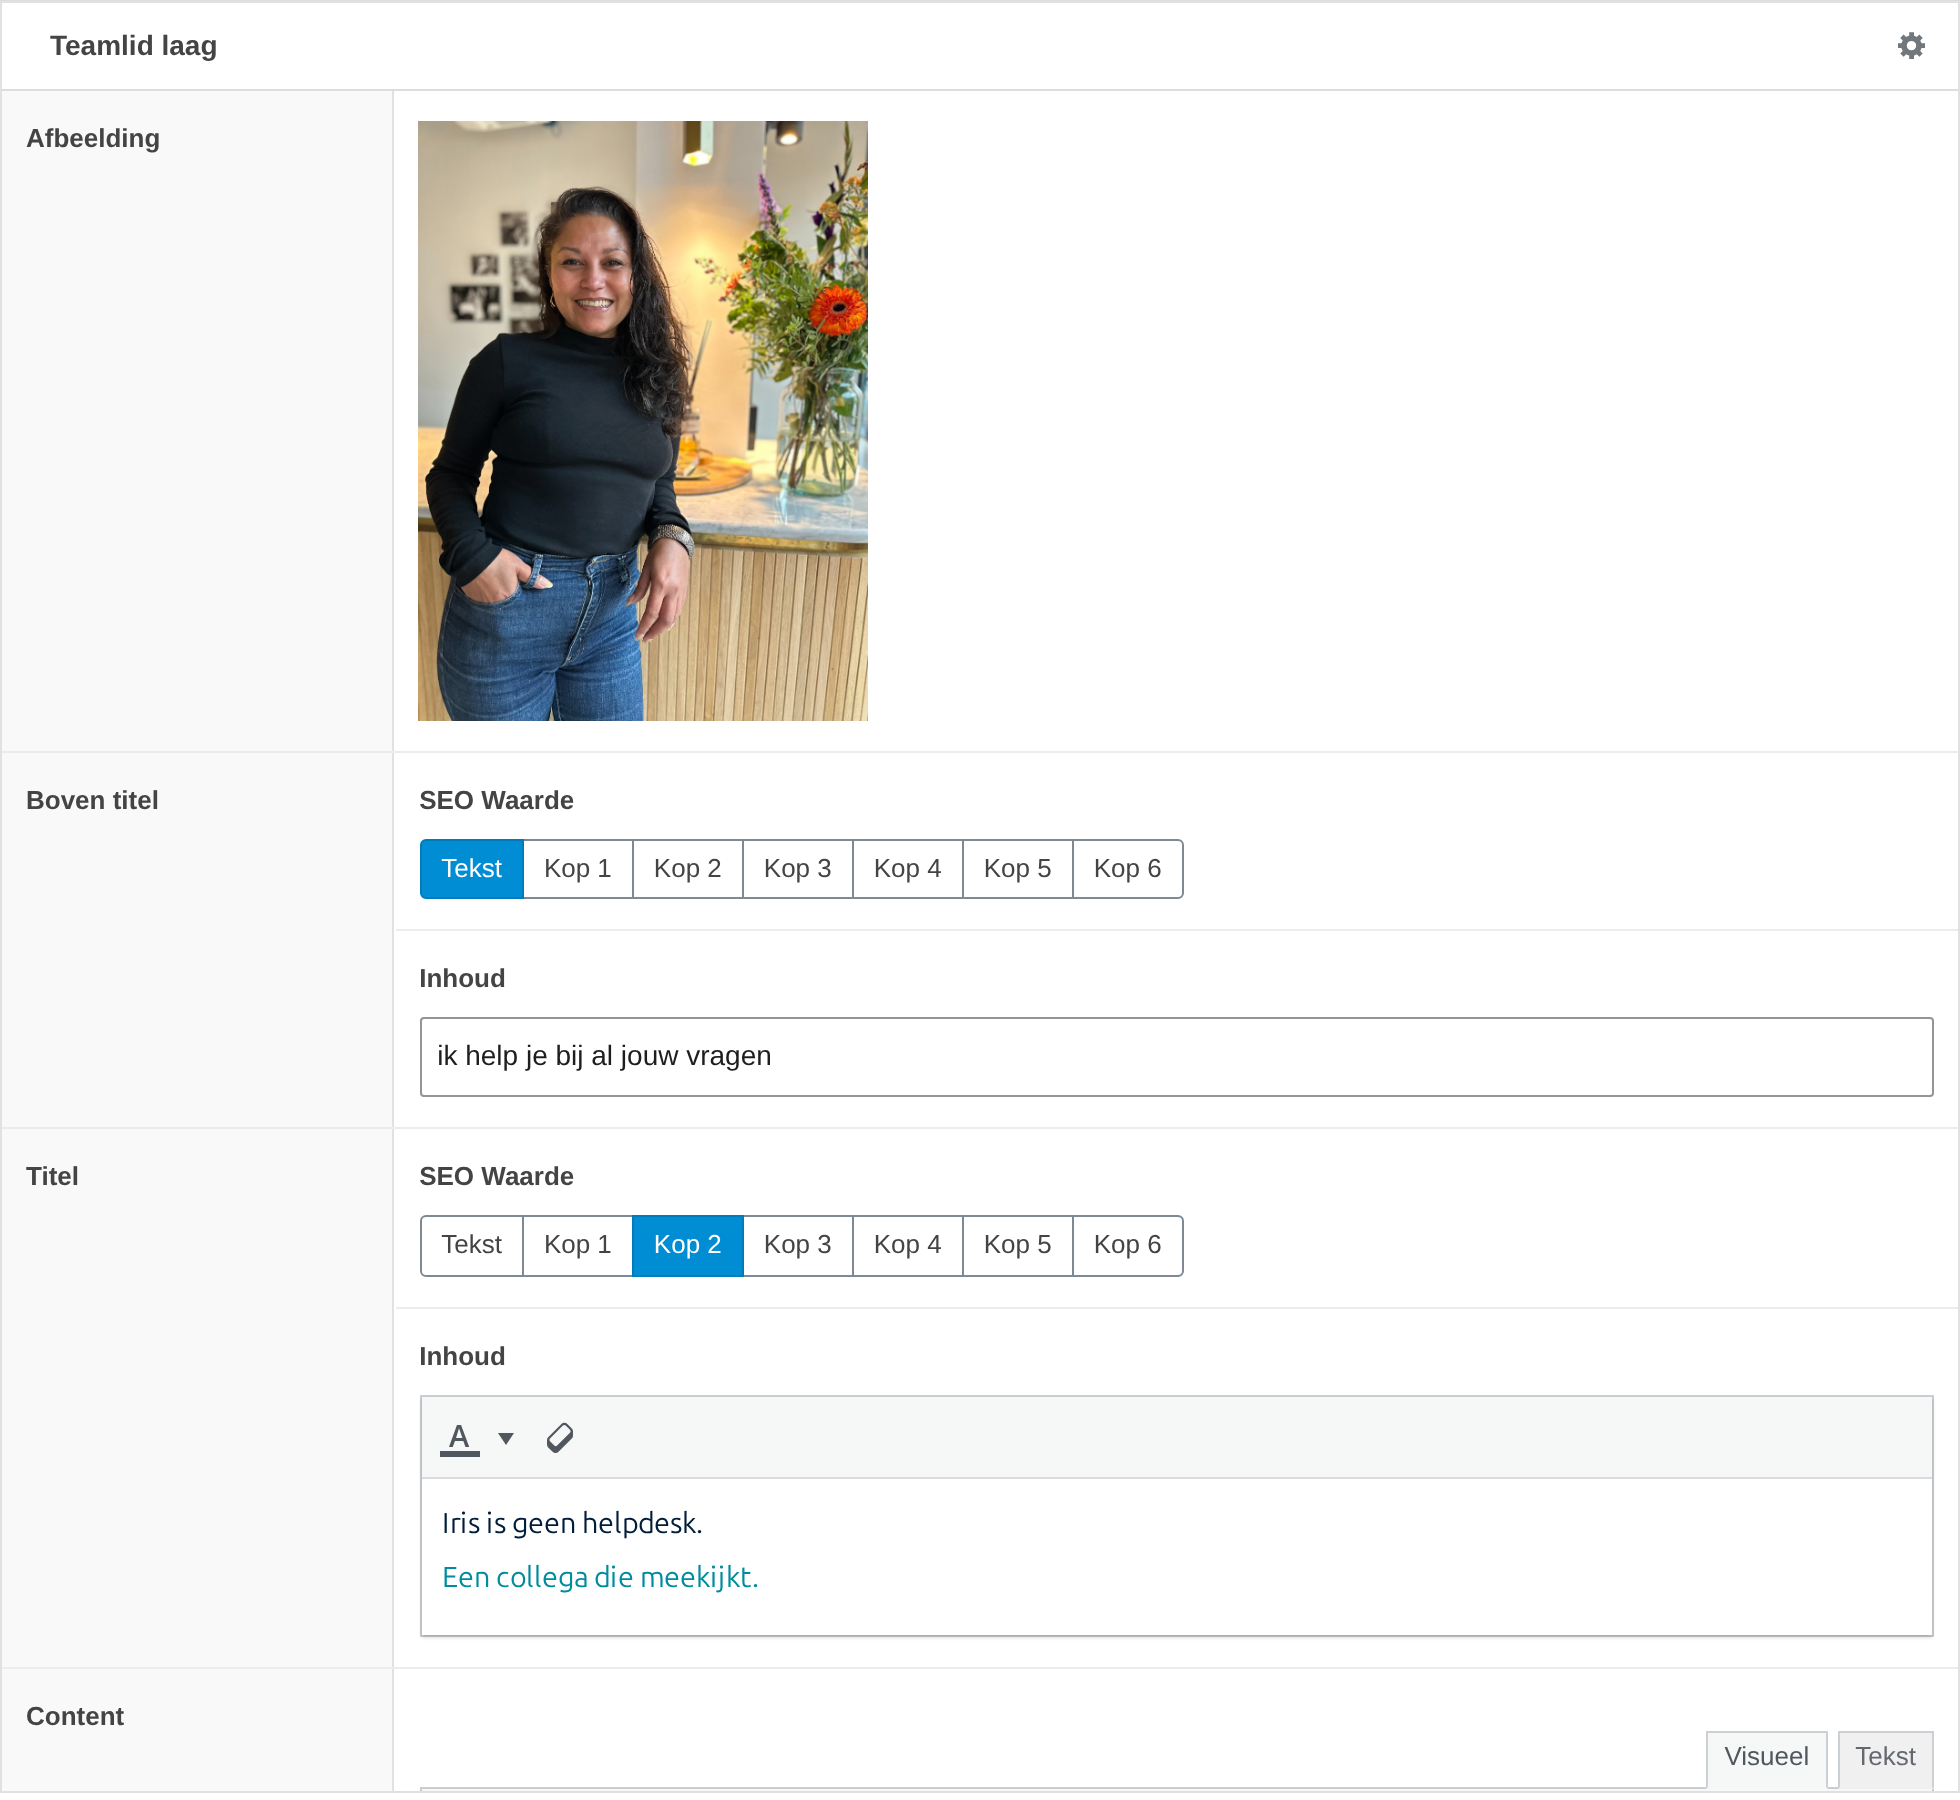Switch to the Visueel editor tab
The width and height of the screenshot is (1960, 1800).
pos(1766,1757)
